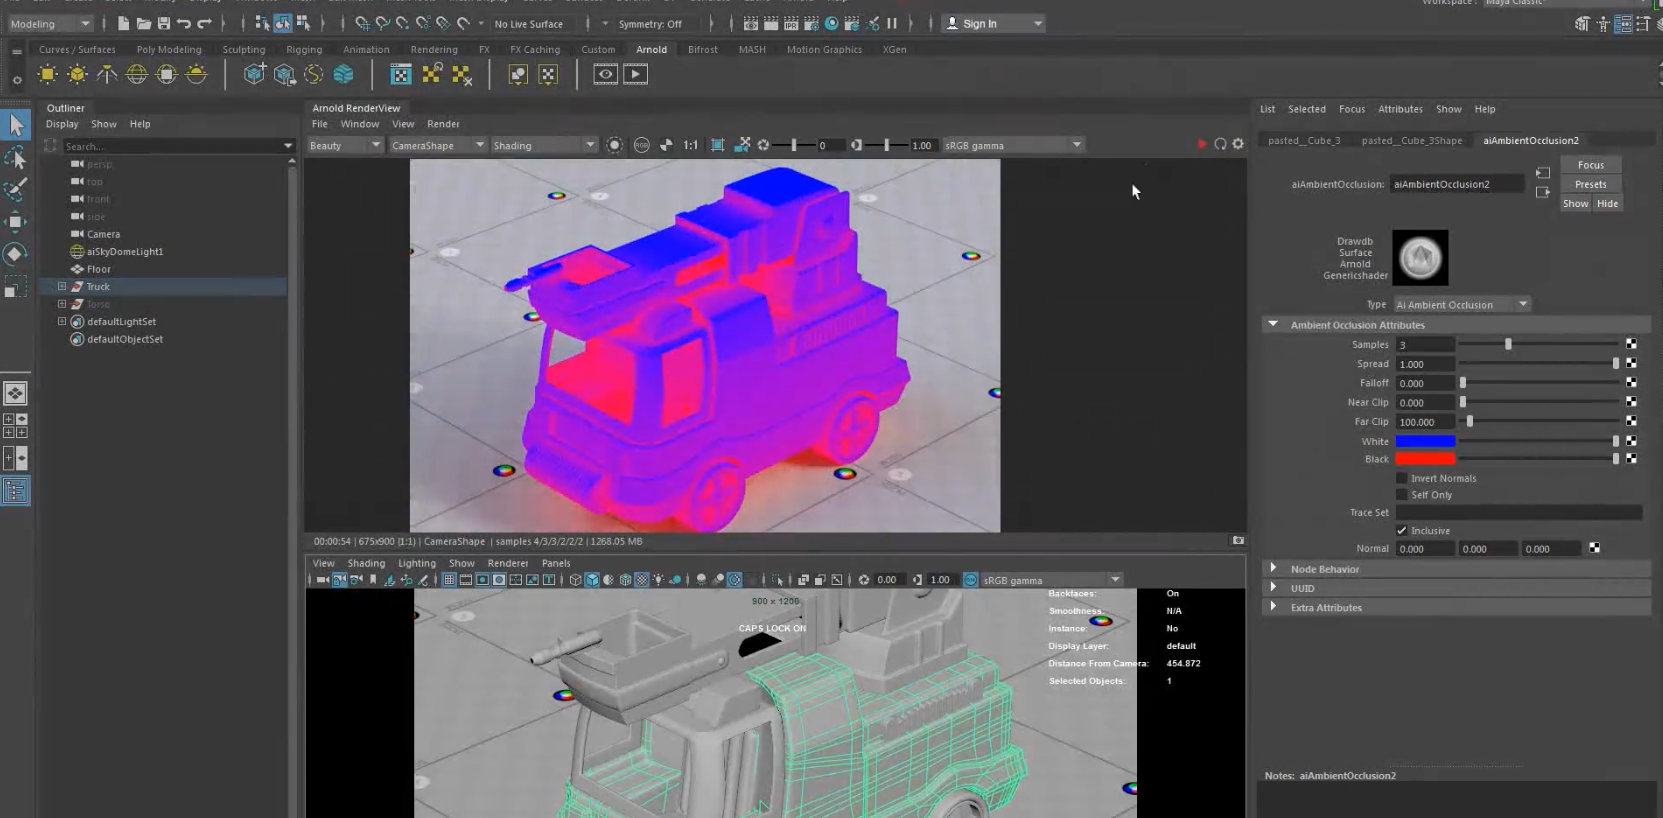Open the Ai Ambient Occlusion Type dropdown
Image resolution: width=1663 pixels, height=818 pixels.
(x=1462, y=305)
